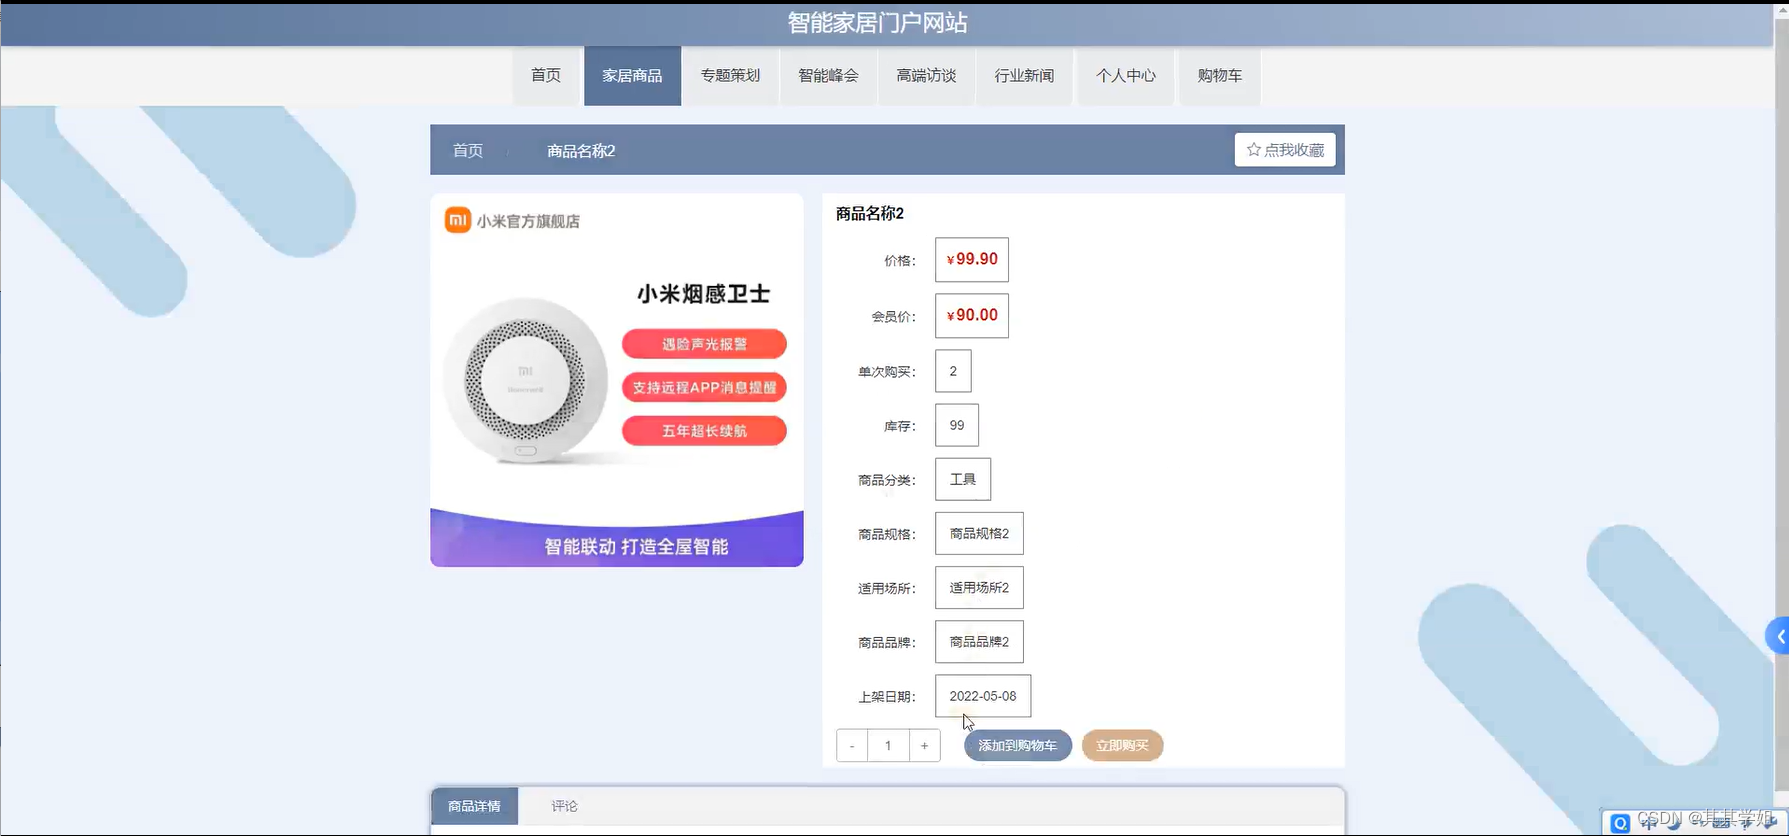Expand the blue side panel arrow
Viewport: 1789px width, 836px height.
tap(1778, 636)
